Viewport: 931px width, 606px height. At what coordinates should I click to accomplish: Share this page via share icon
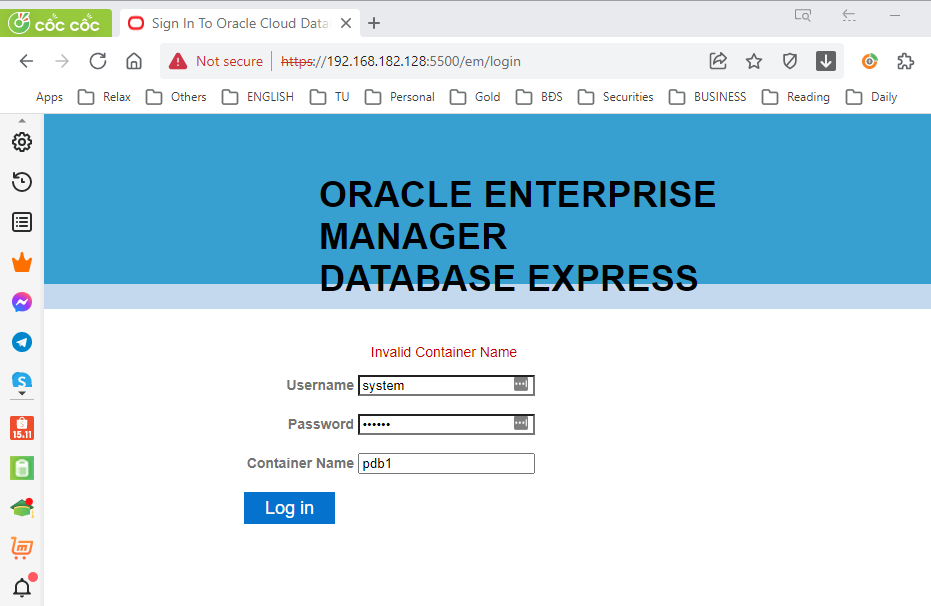(718, 61)
